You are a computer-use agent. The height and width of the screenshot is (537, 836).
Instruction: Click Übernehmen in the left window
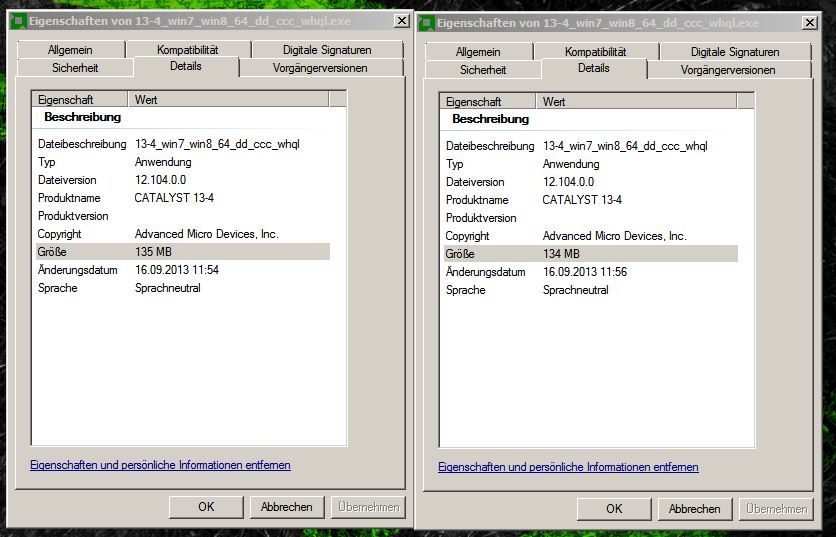(x=368, y=507)
